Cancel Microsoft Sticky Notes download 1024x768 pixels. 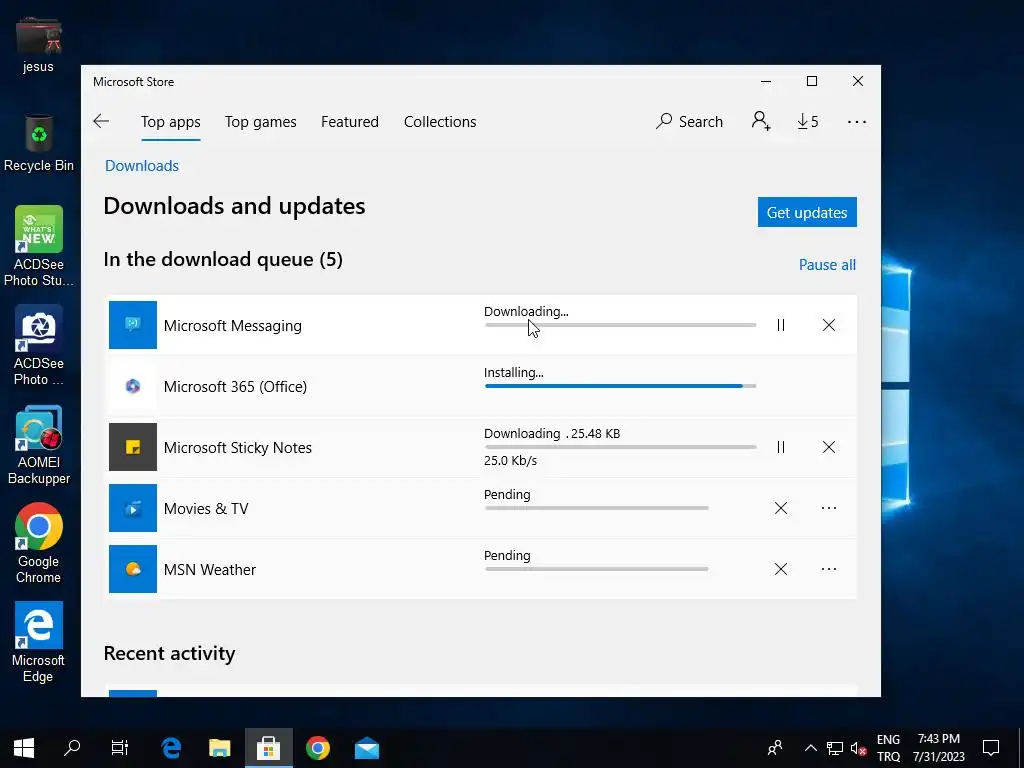pos(829,447)
